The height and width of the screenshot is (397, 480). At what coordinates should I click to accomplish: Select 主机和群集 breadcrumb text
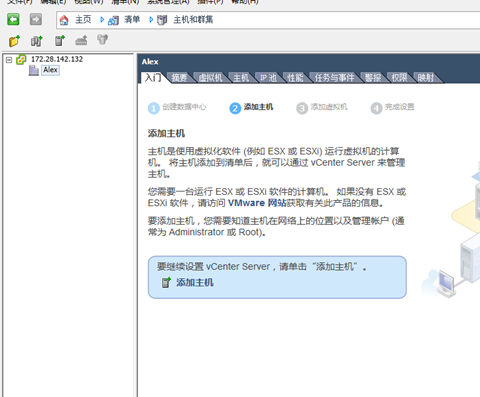[x=193, y=20]
